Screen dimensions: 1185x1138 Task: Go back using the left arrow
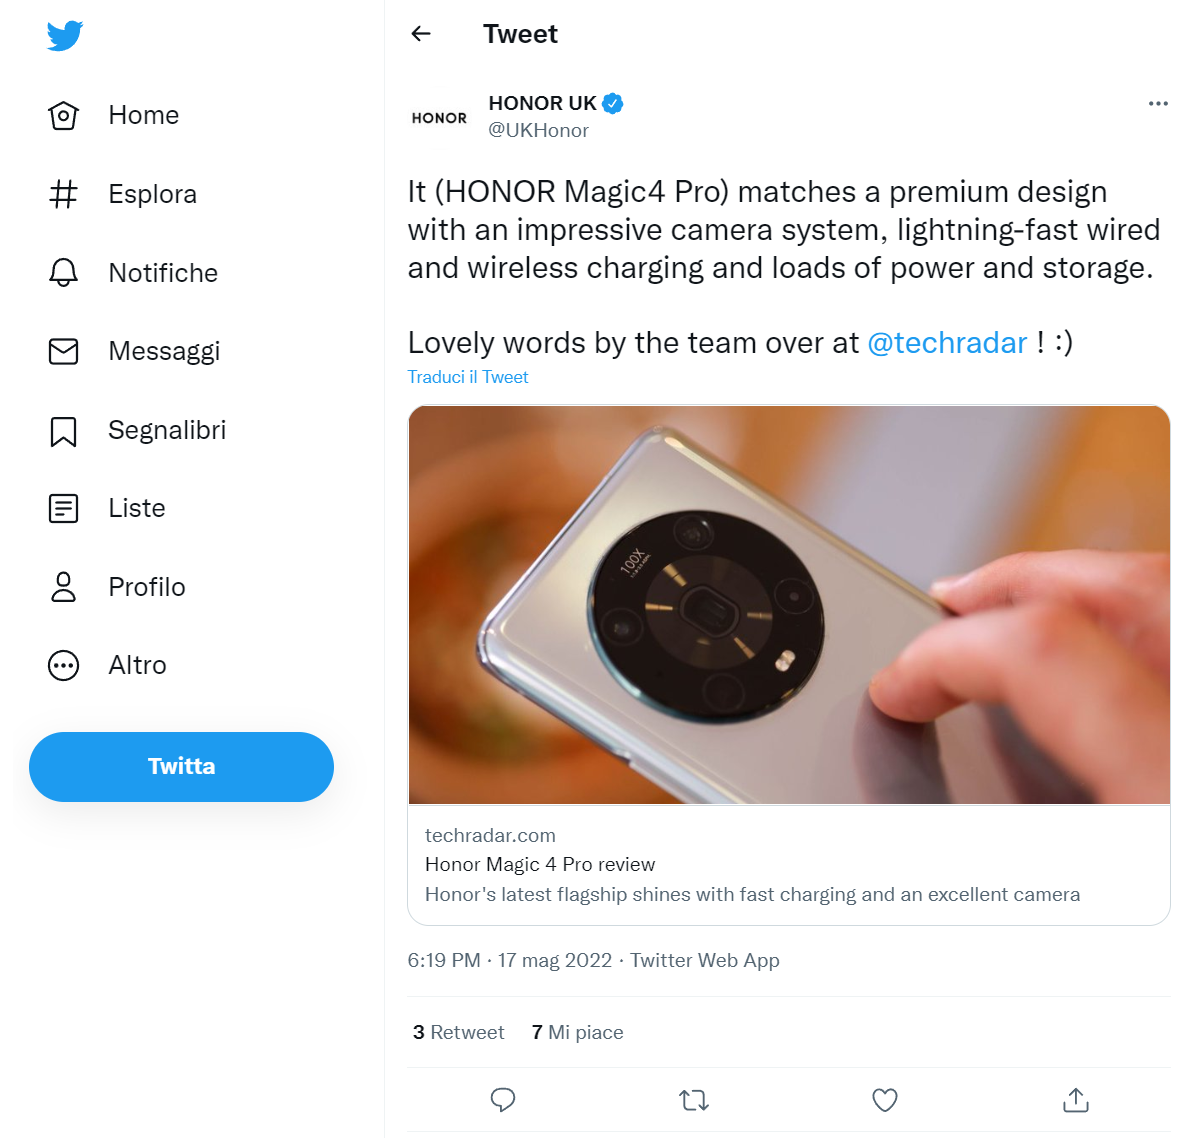tap(421, 34)
